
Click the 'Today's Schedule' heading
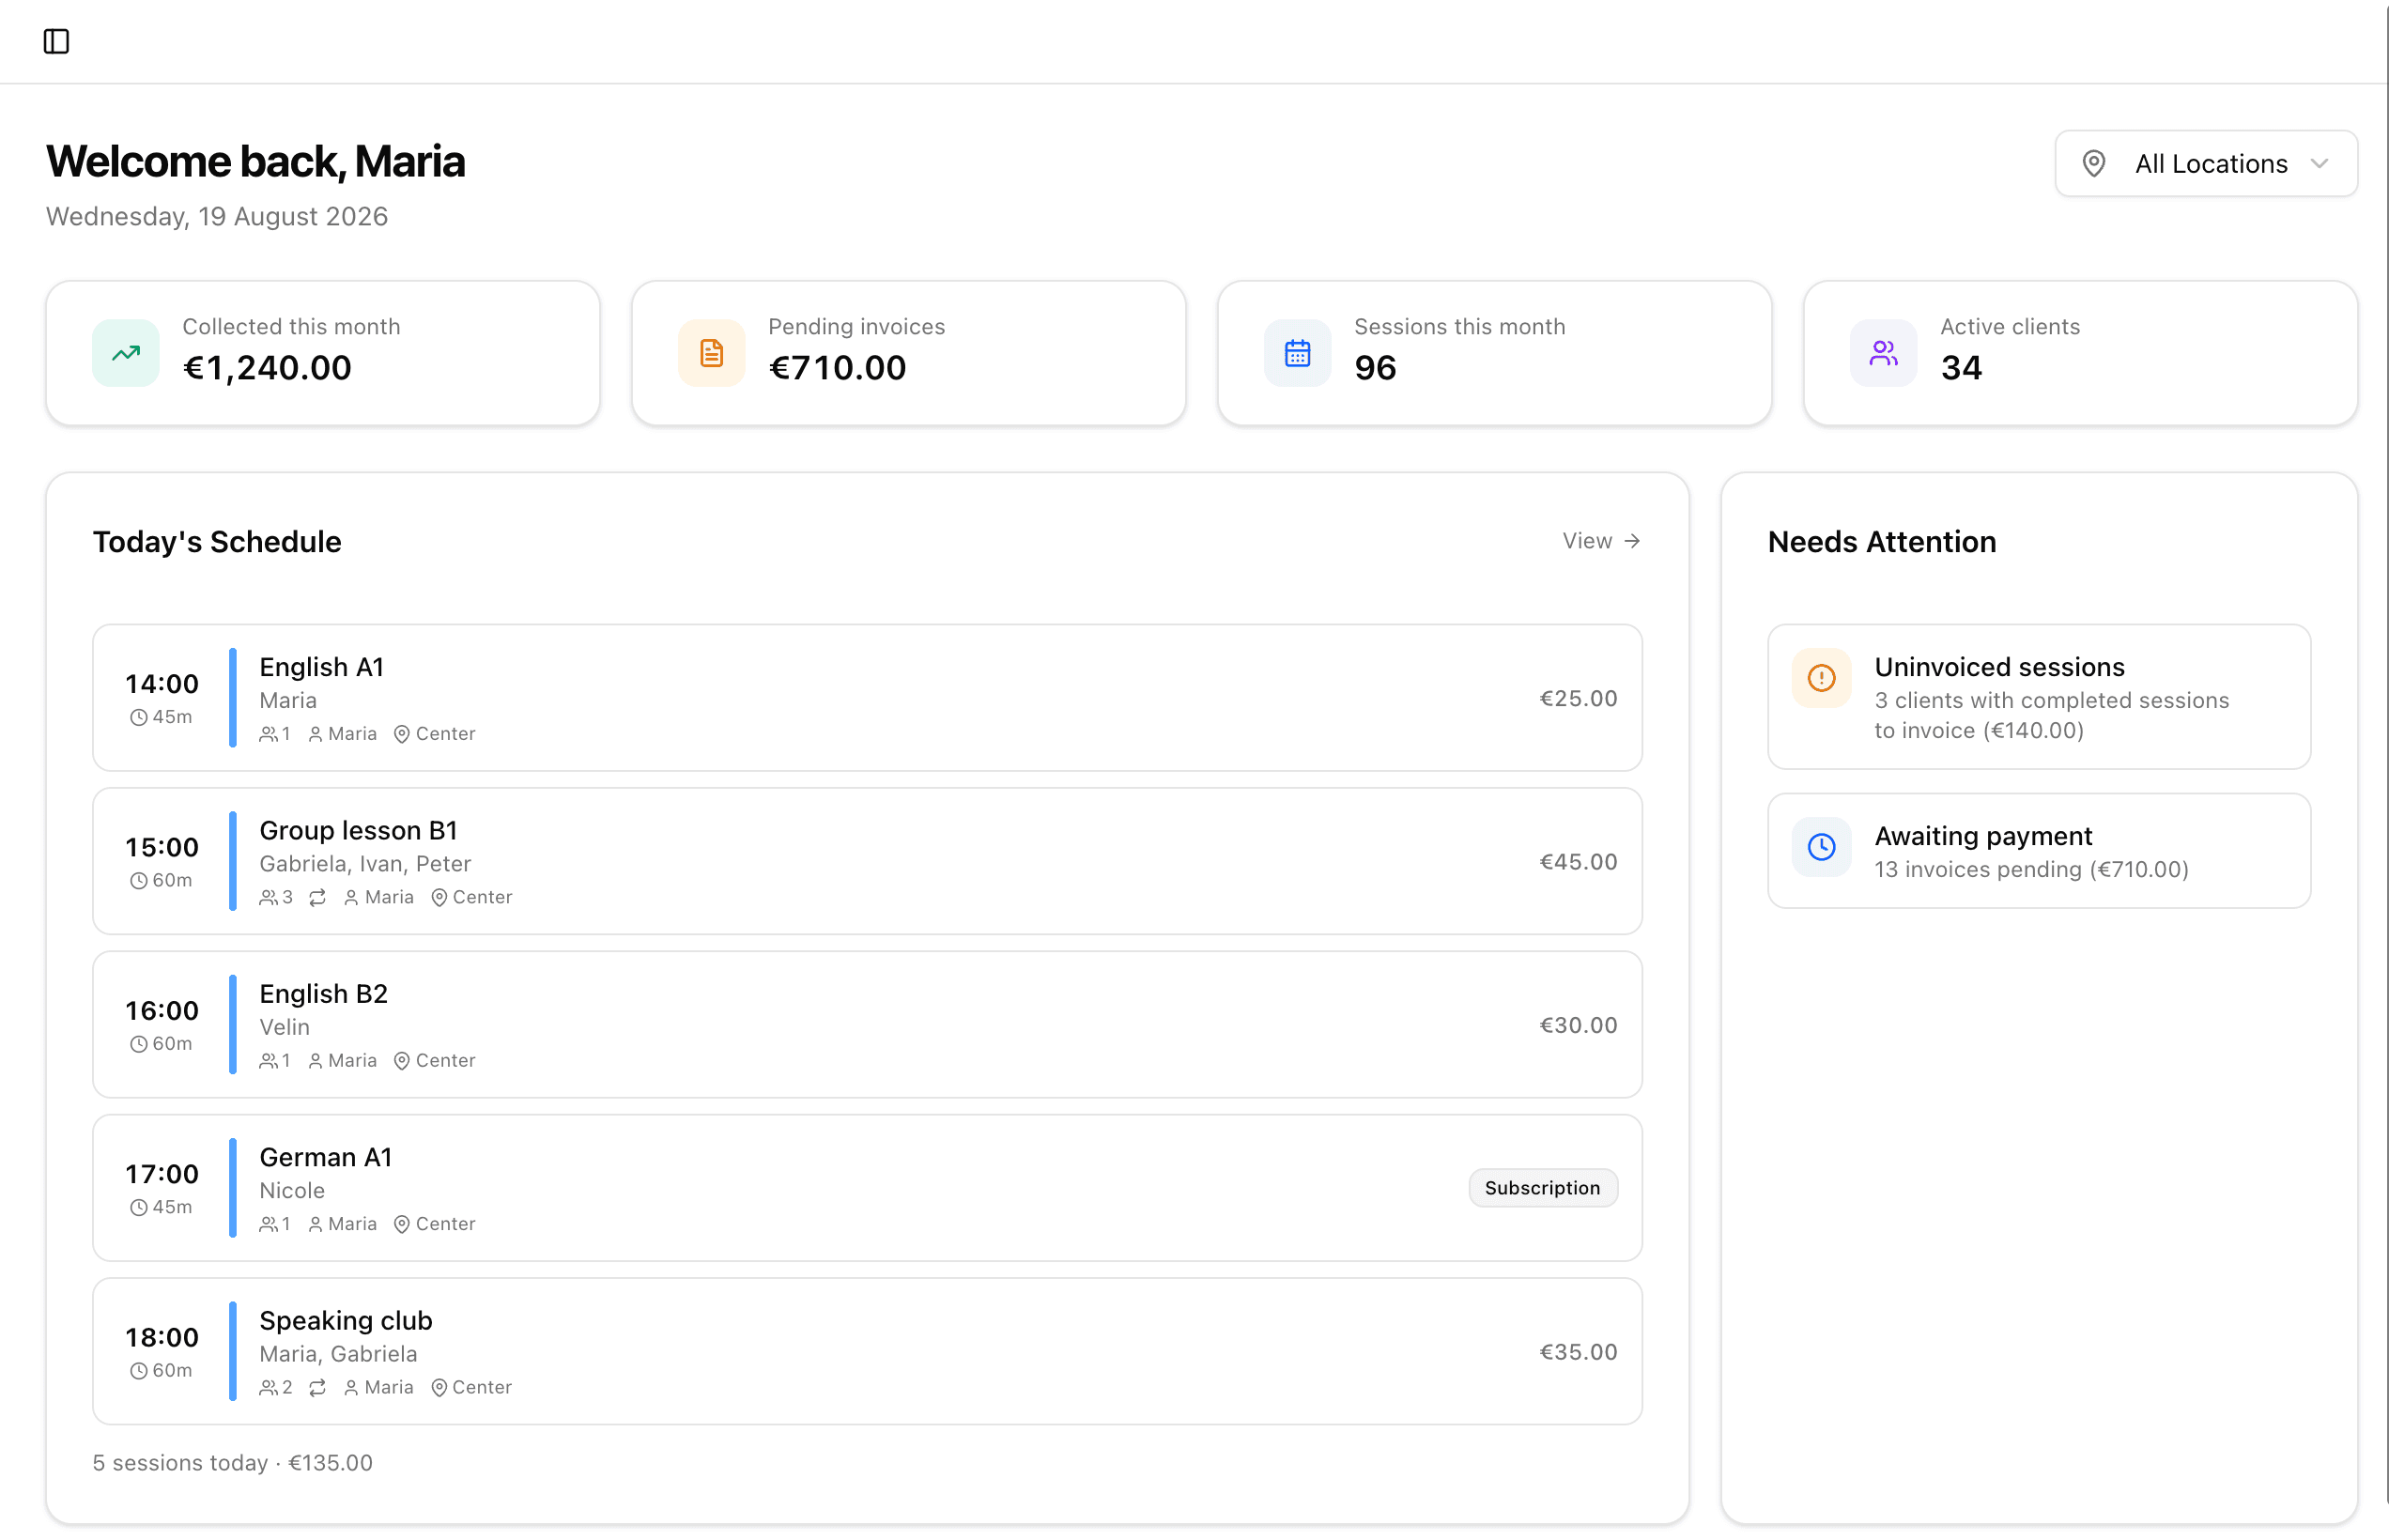(217, 542)
